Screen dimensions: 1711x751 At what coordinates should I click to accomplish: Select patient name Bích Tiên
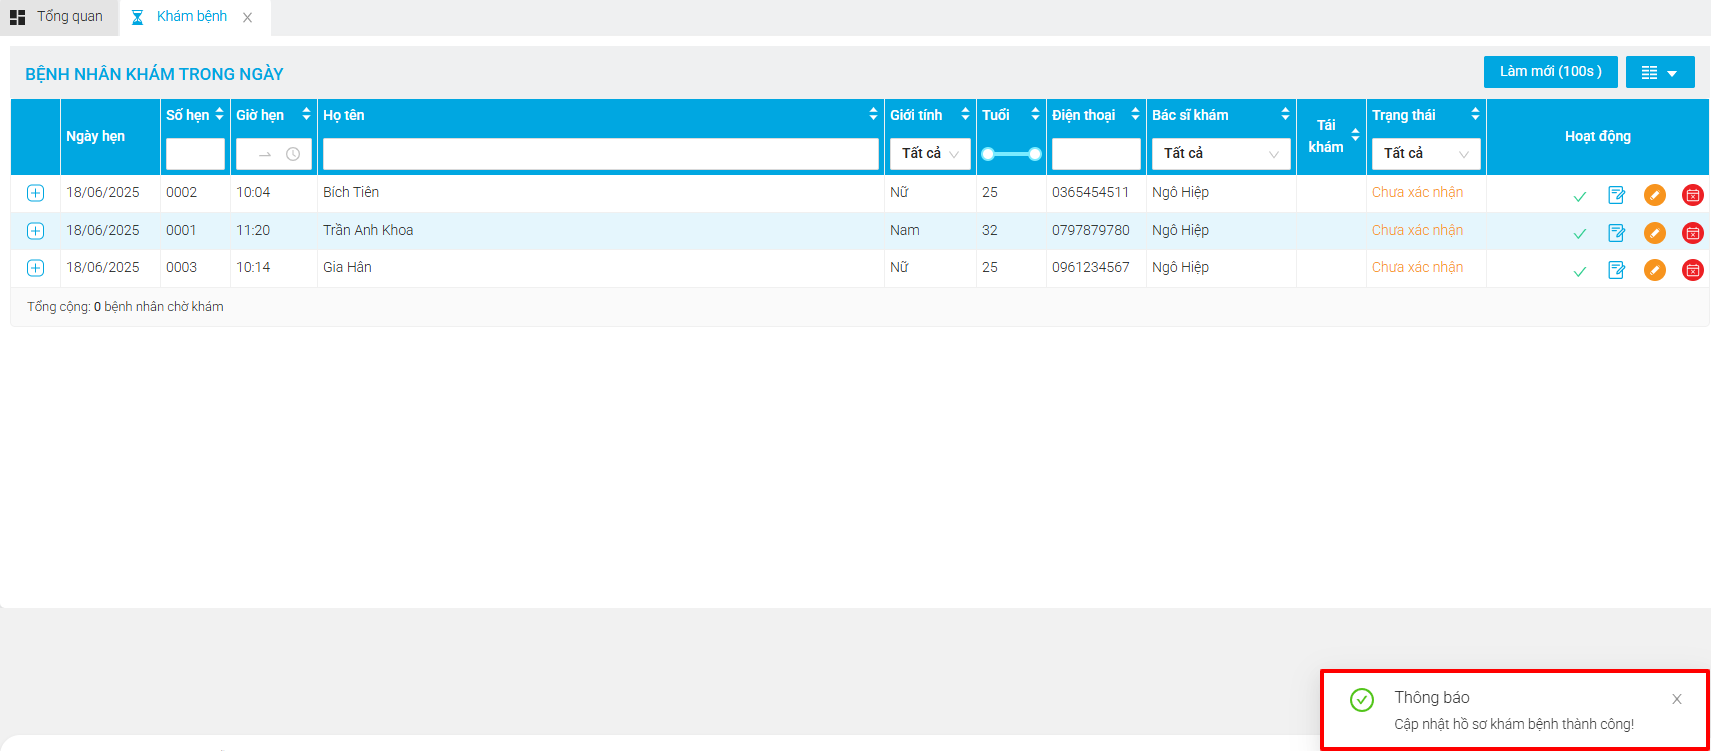click(351, 193)
